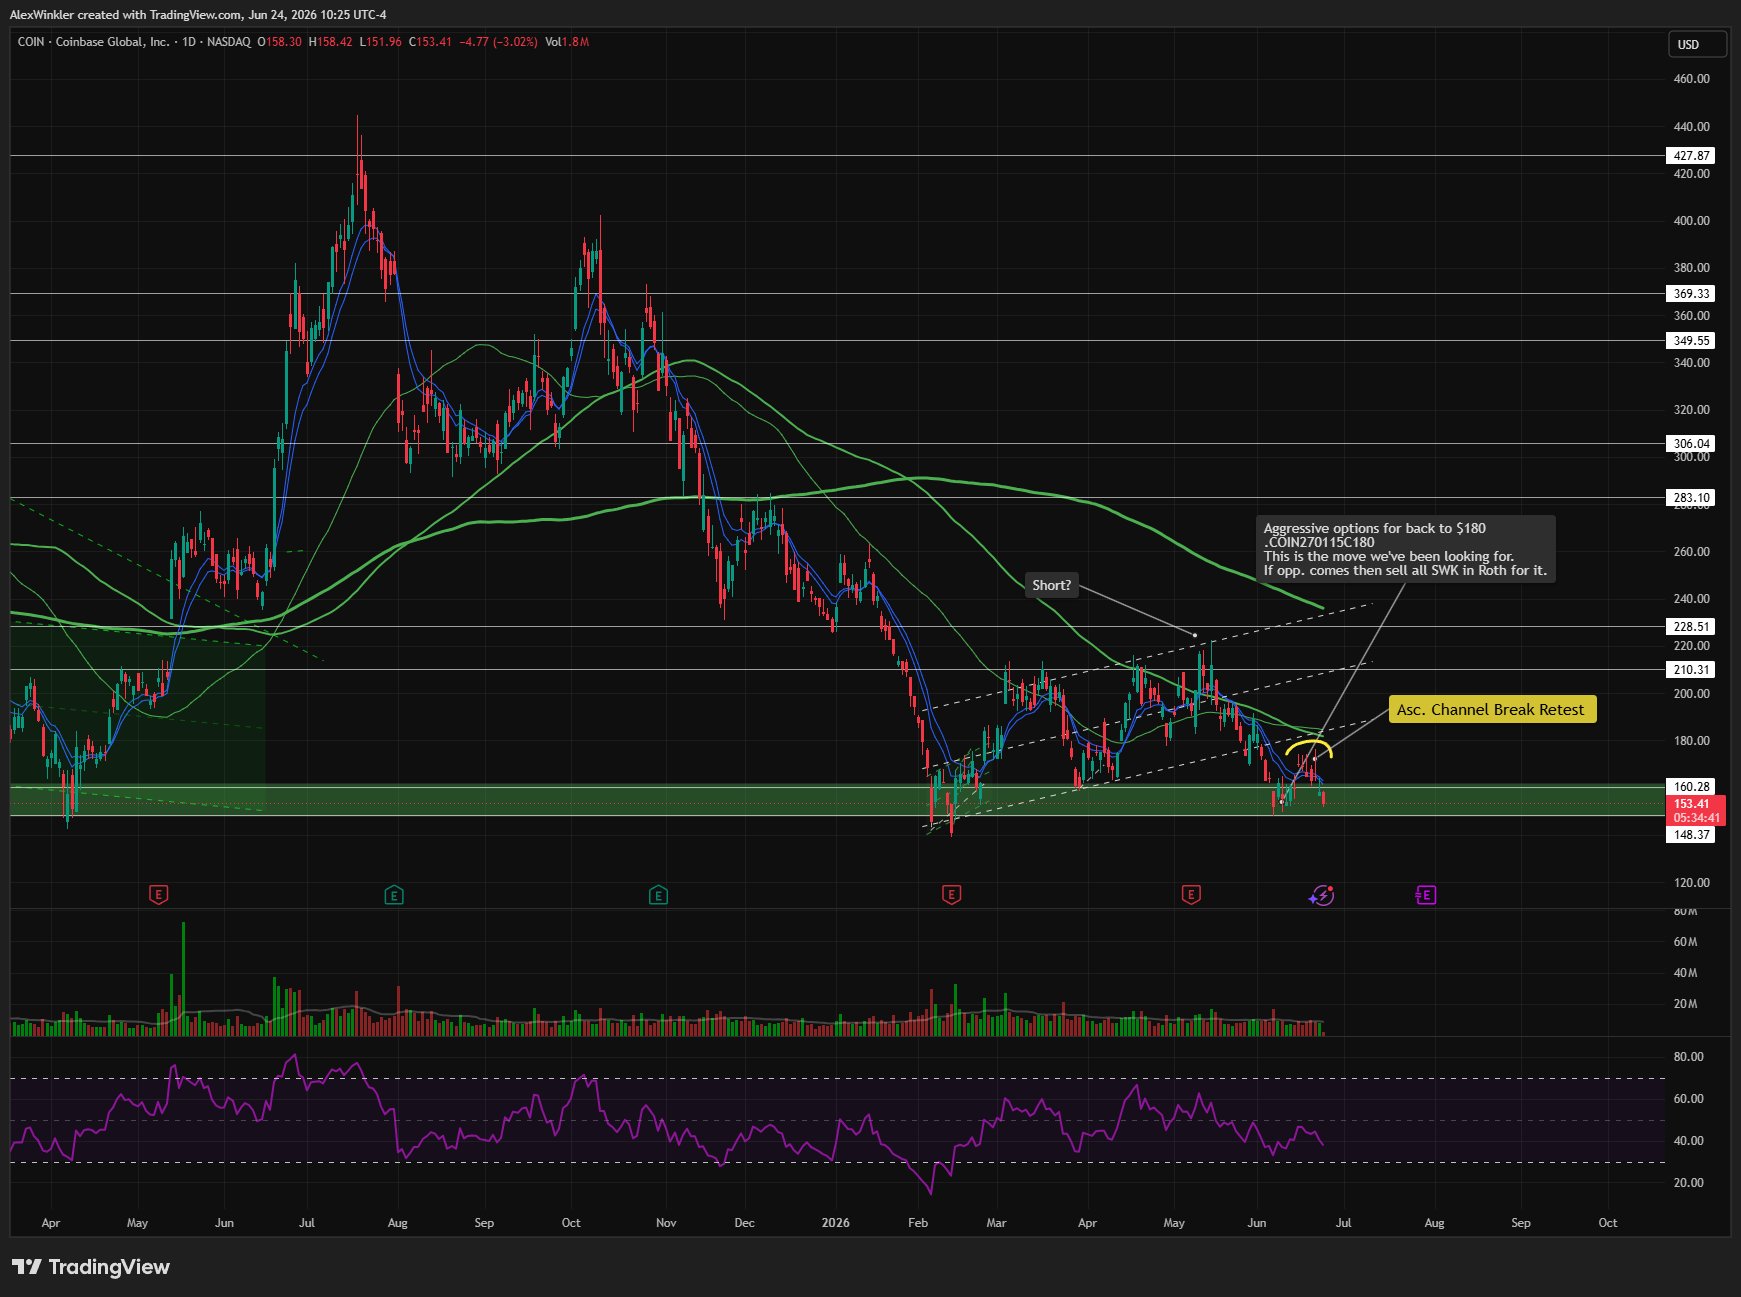Click the 2026 year label on time axis
The height and width of the screenshot is (1297, 1741).
tap(835, 1223)
